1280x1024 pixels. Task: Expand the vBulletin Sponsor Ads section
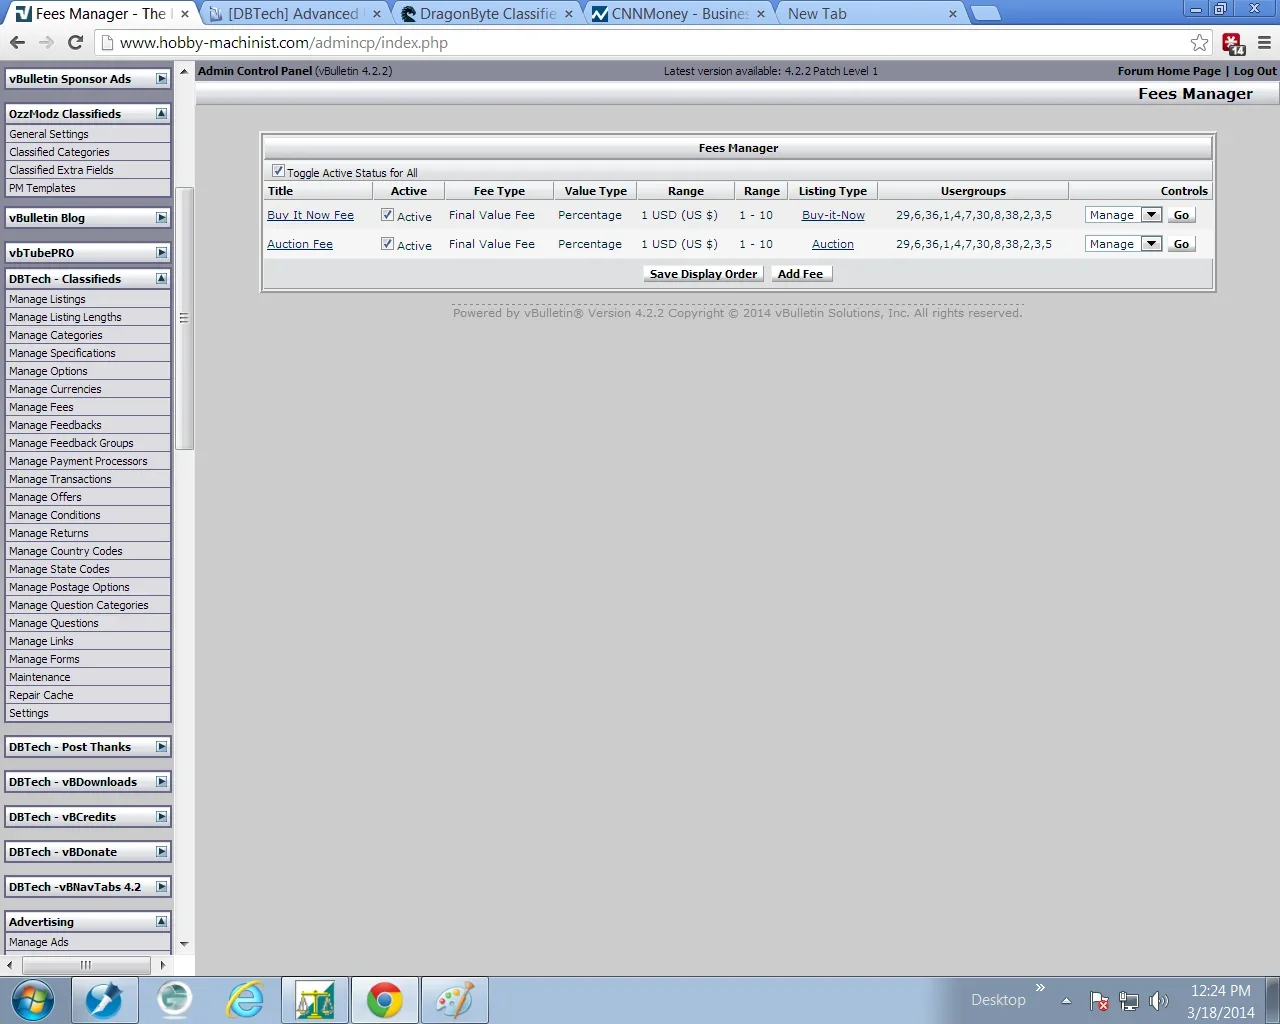click(161, 79)
